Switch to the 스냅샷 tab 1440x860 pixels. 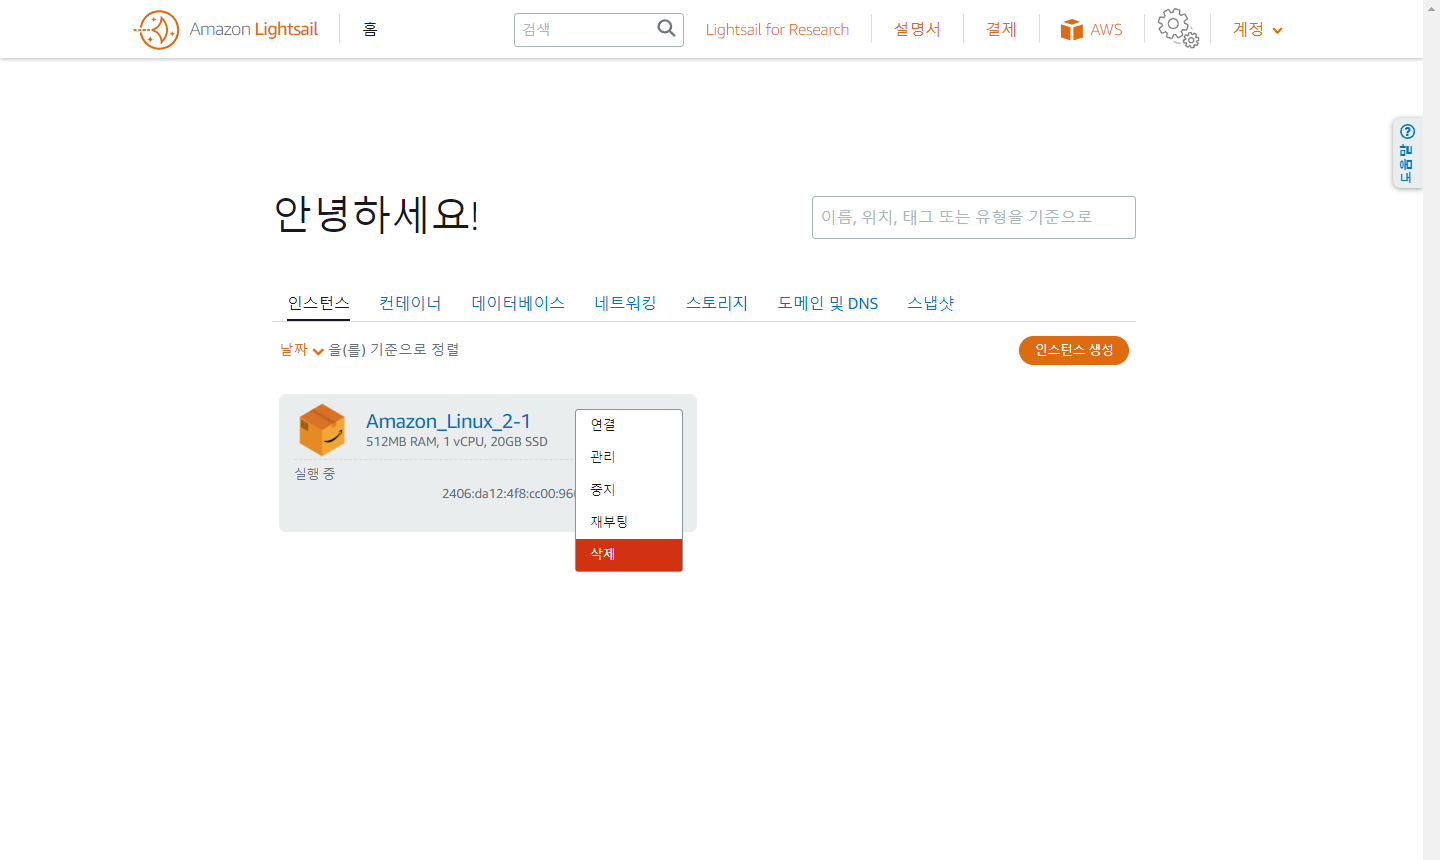pos(931,303)
